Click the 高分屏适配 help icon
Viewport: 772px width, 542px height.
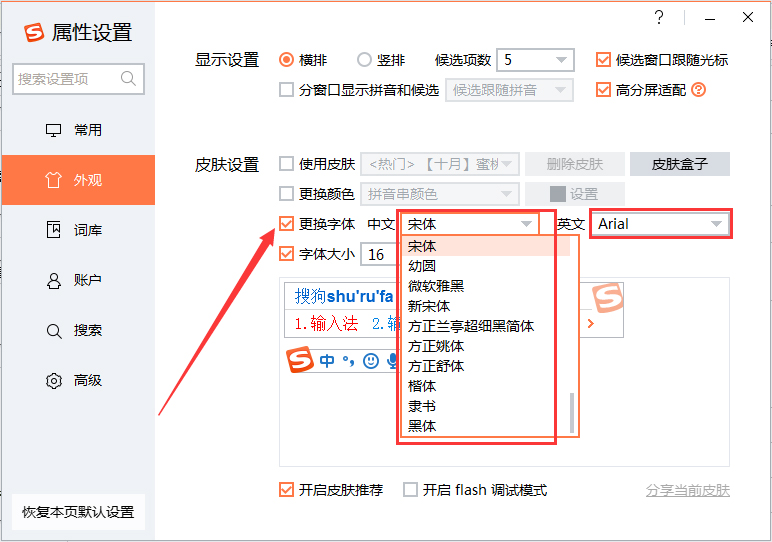click(699, 90)
